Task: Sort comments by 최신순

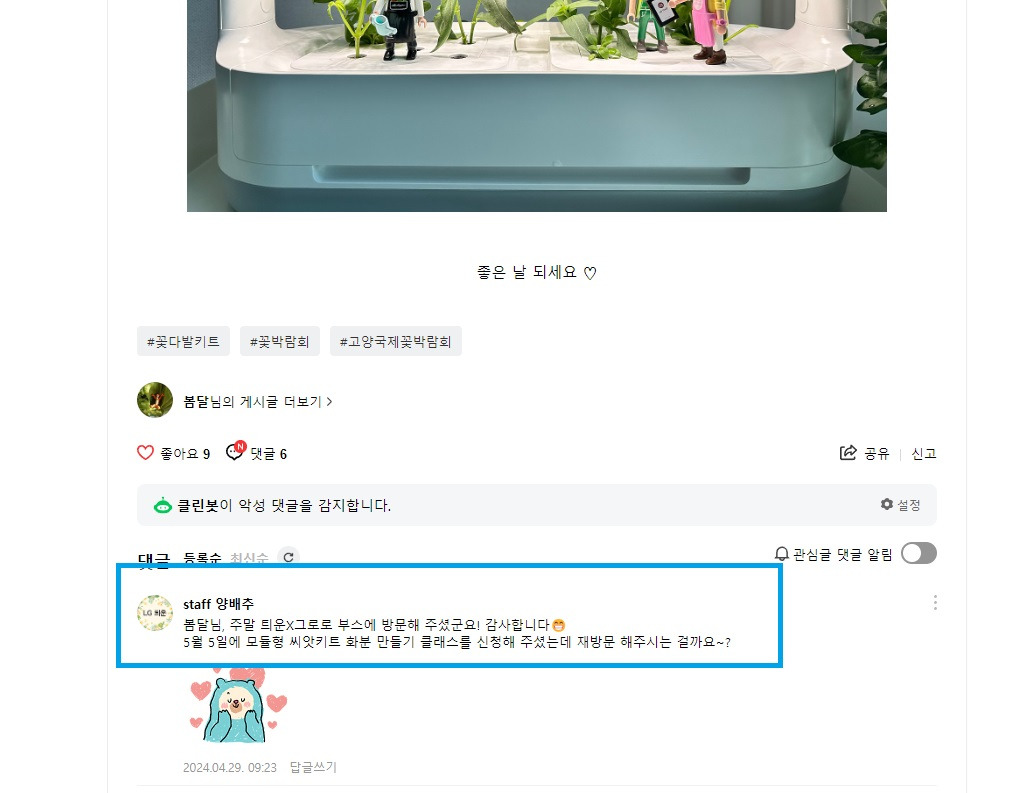Action: [249, 558]
